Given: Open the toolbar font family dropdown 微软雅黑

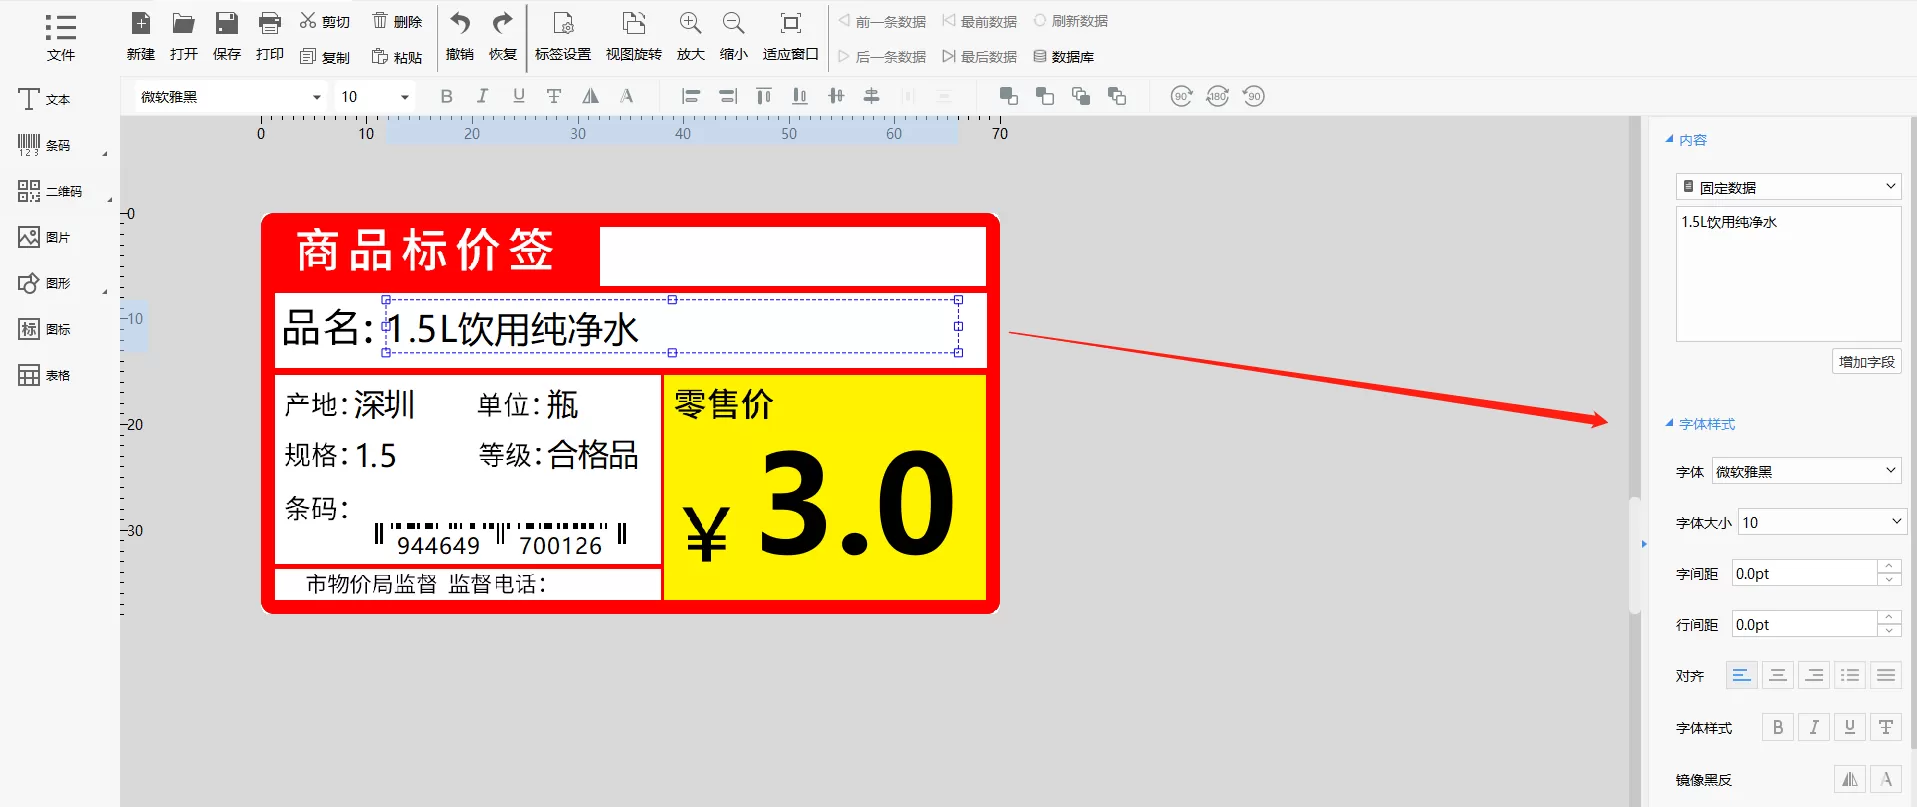Looking at the screenshot, I should click(x=231, y=97).
